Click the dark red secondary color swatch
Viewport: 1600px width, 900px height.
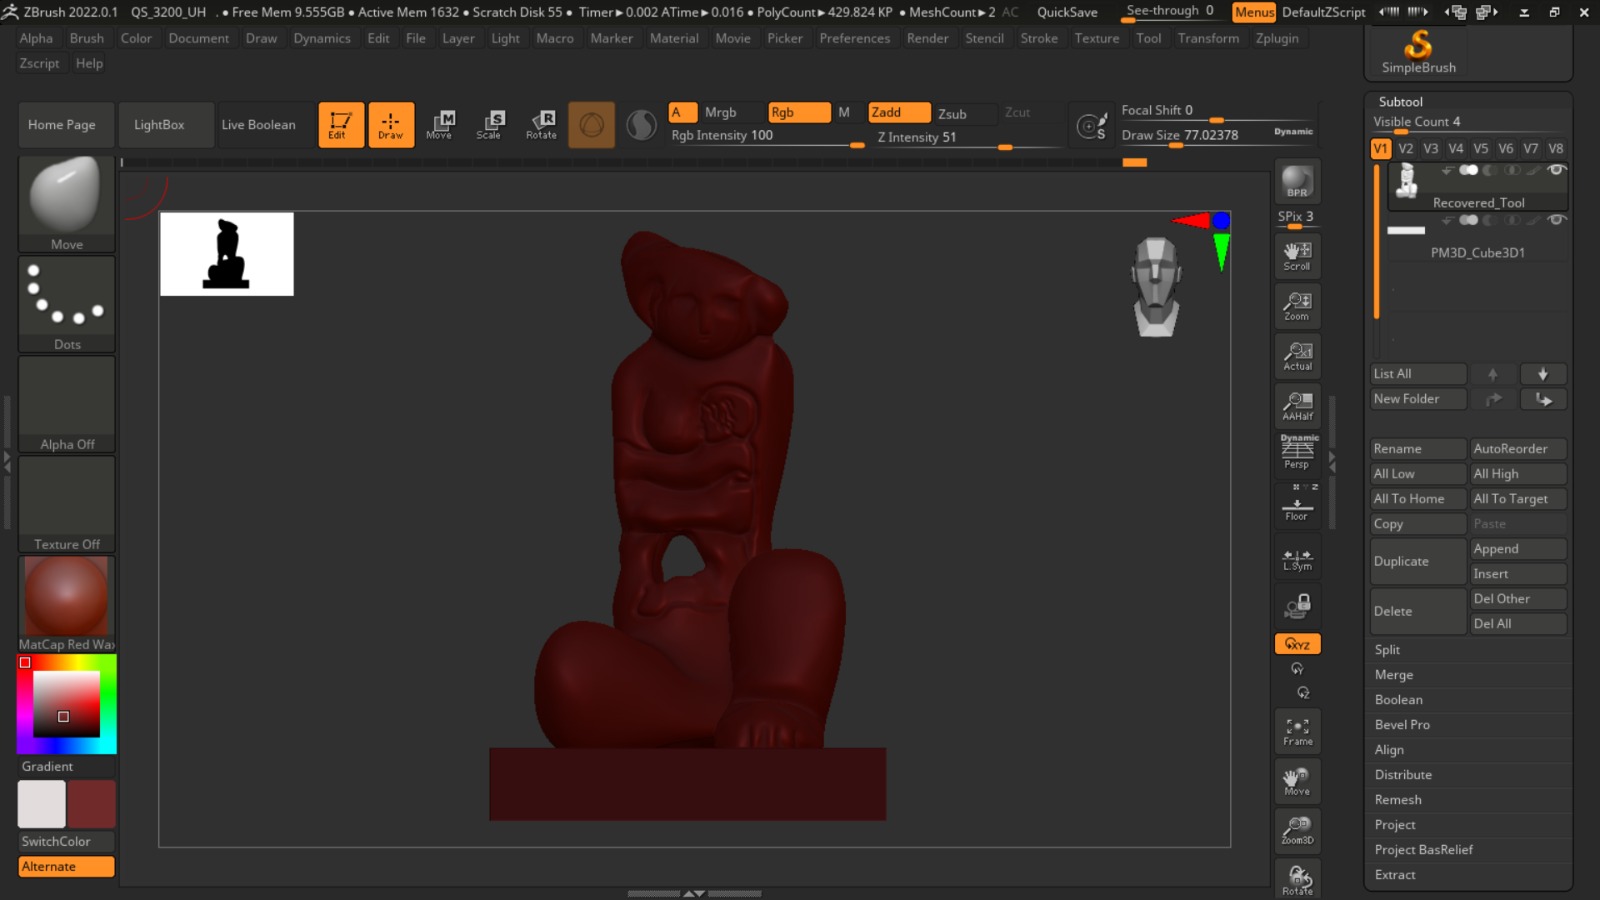click(x=92, y=804)
